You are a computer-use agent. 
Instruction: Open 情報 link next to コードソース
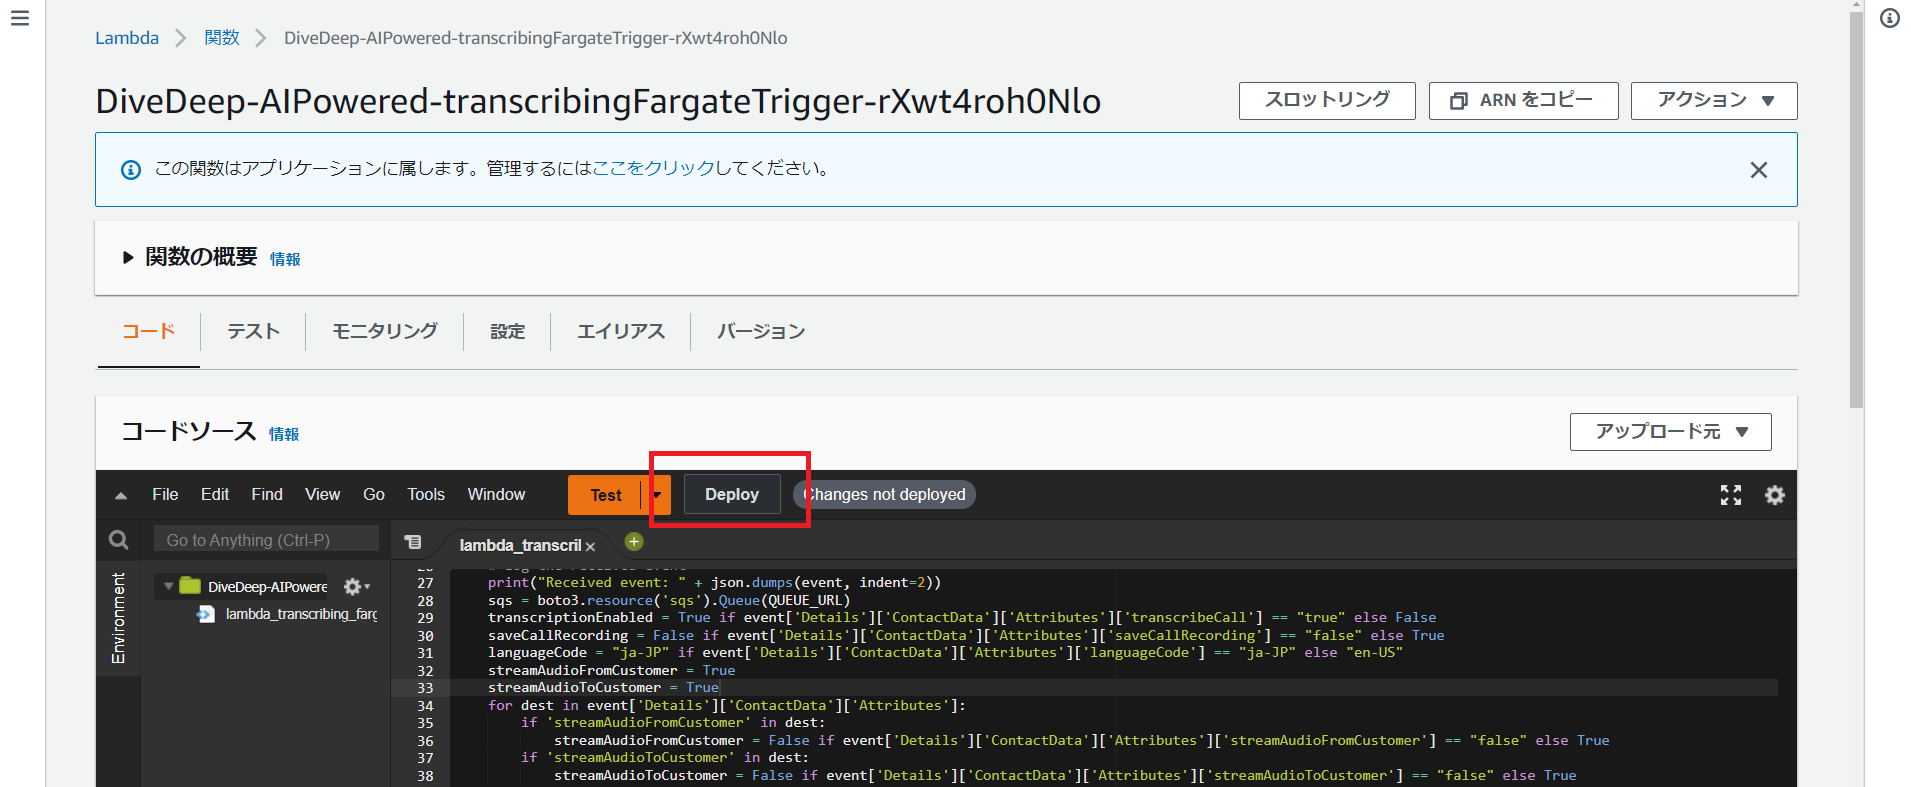[284, 434]
